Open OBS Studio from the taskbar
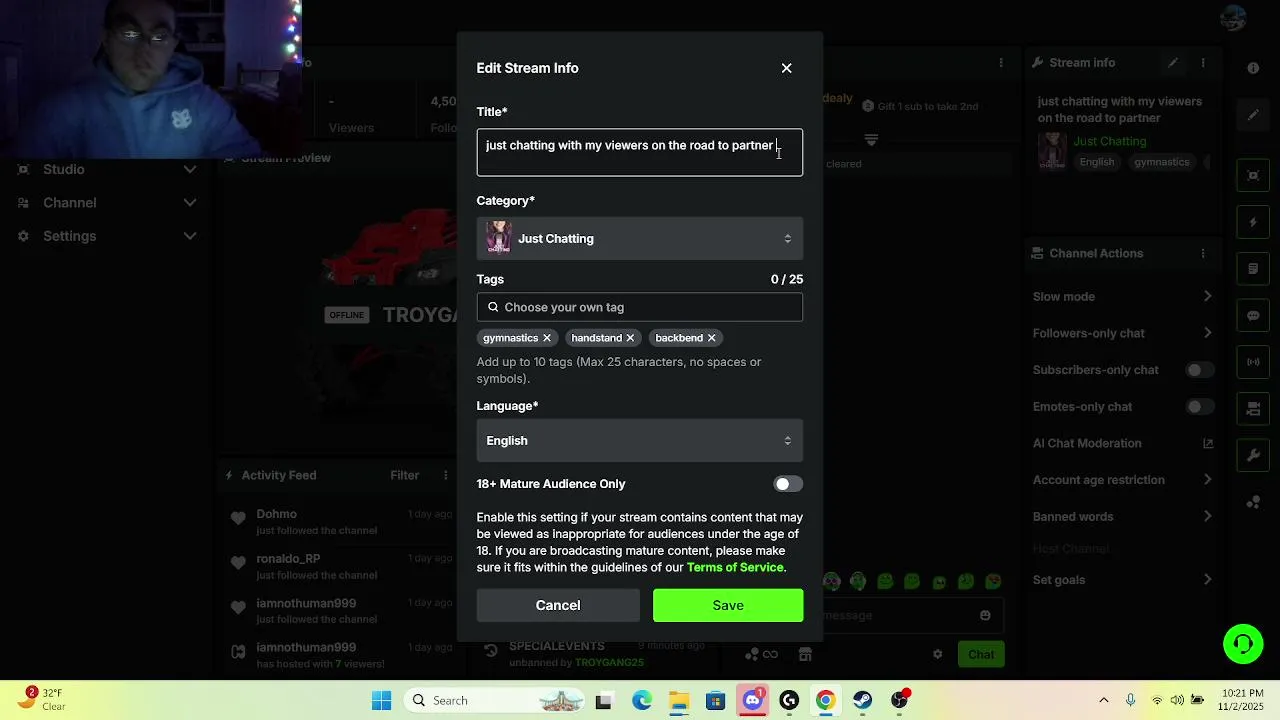Screen dimensions: 1280x720 tap(899, 700)
